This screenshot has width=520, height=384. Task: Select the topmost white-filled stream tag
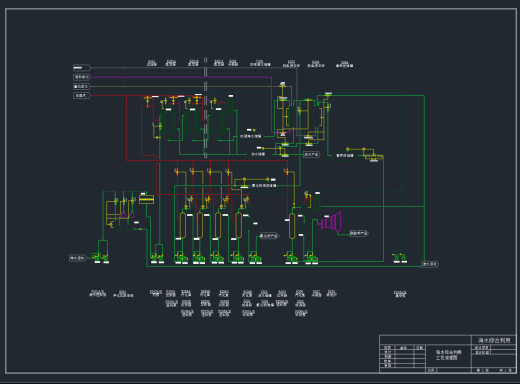tap(82, 68)
